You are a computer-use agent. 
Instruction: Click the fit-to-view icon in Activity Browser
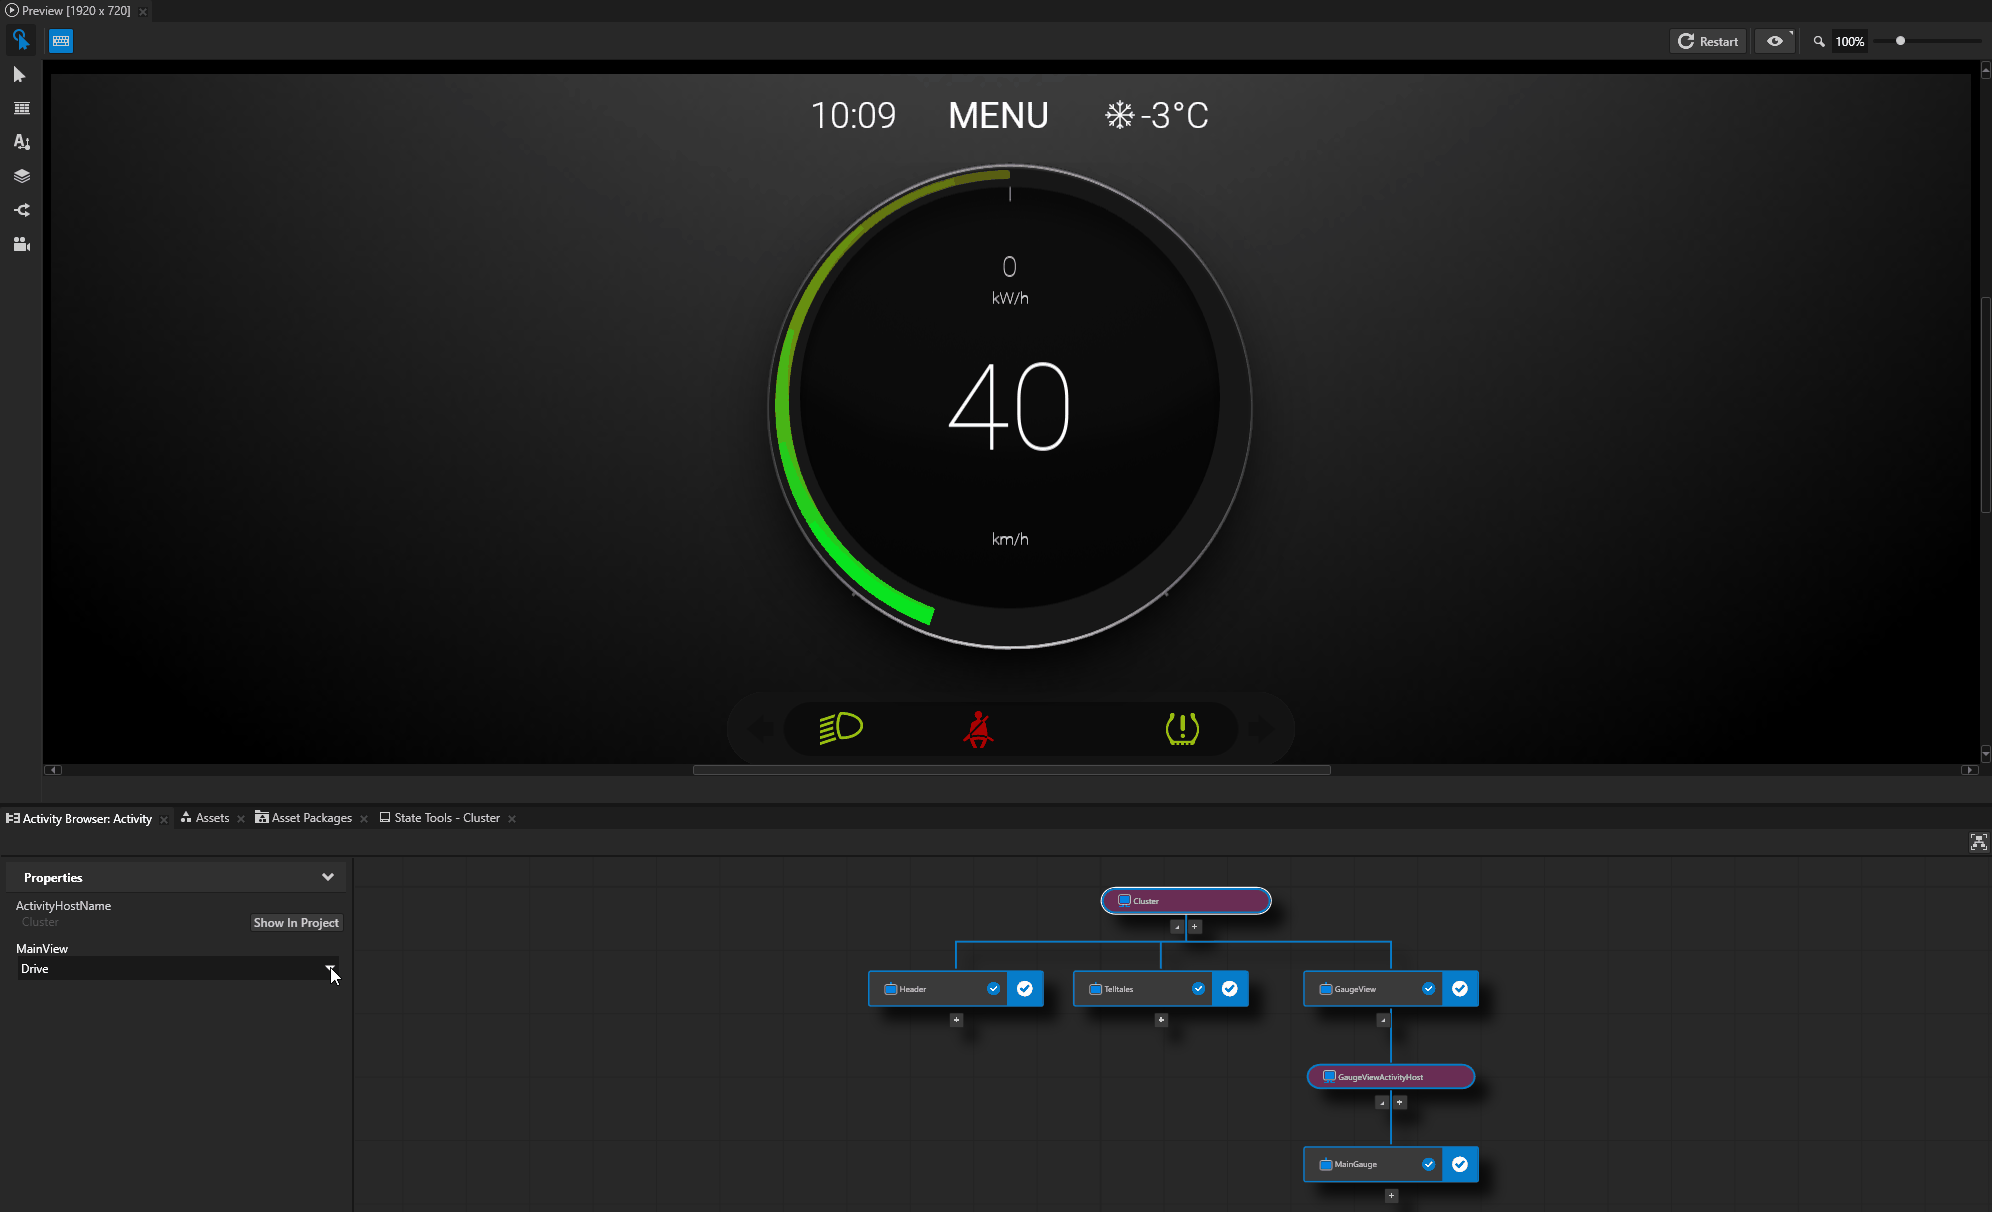1978,842
